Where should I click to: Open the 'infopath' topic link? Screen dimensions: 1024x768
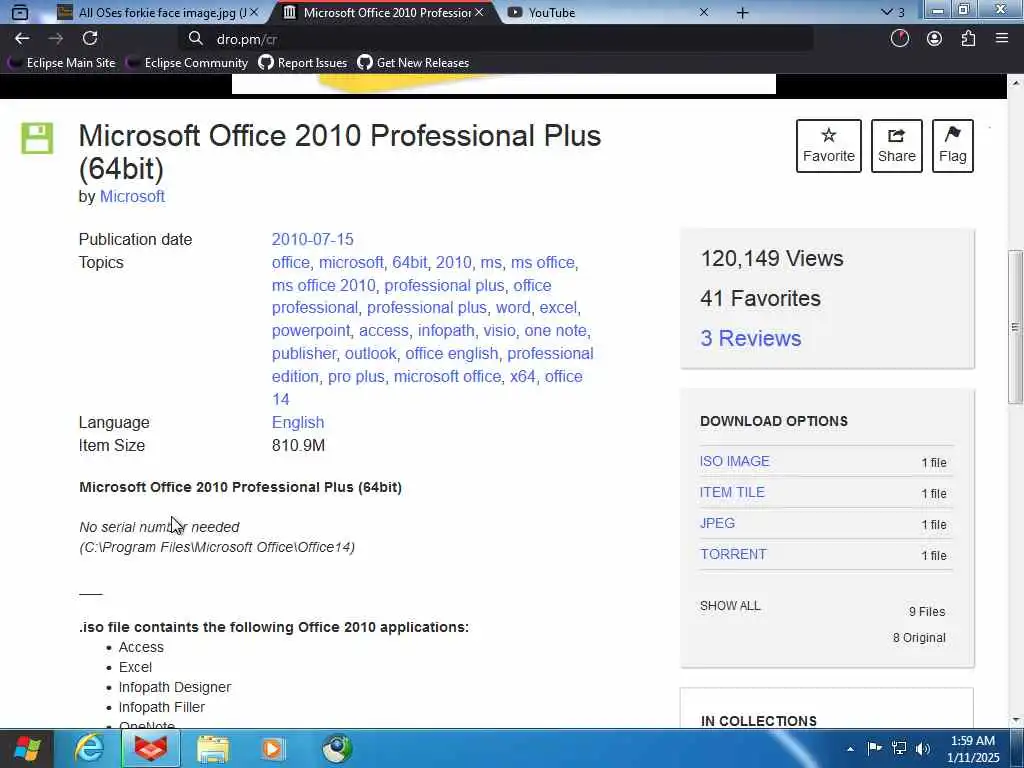[x=446, y=330]
